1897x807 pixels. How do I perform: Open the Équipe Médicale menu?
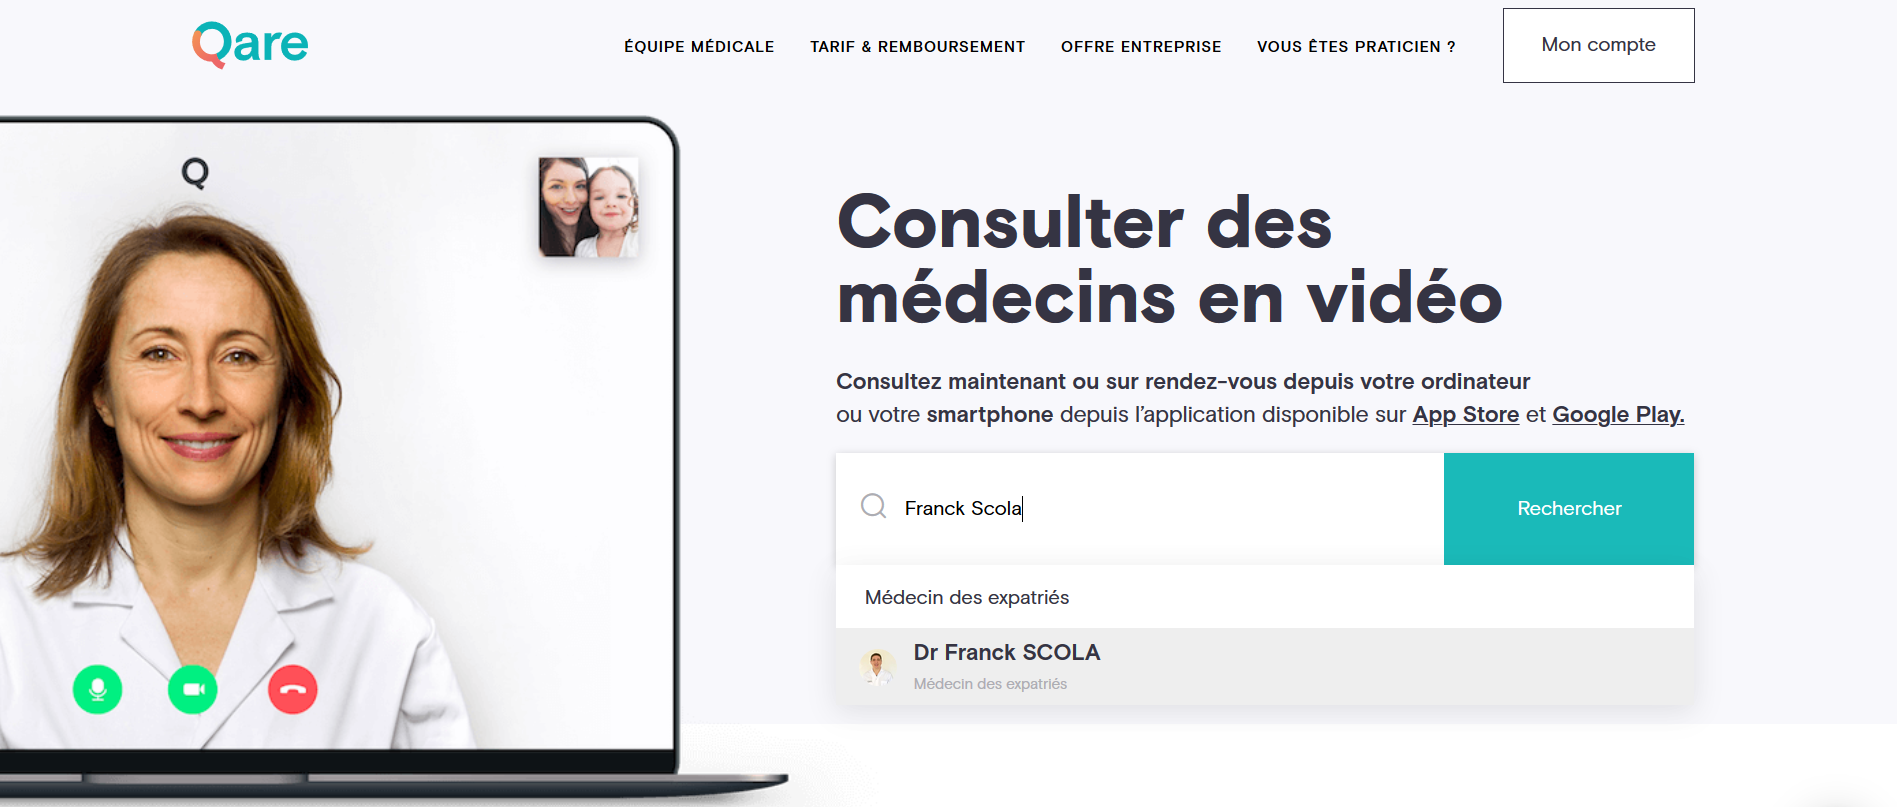click(699, 47)
